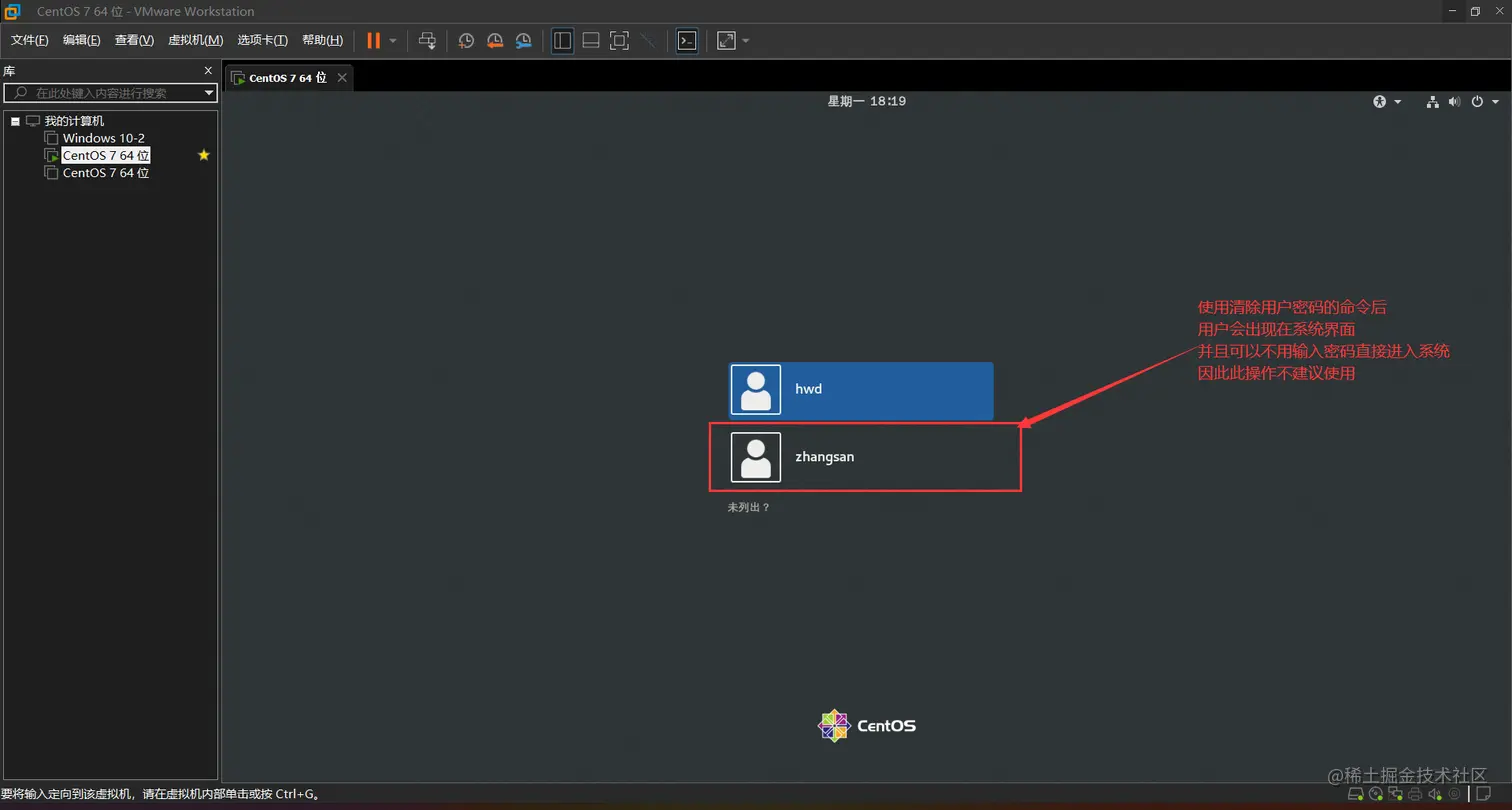This screenshot has width=1512, height=810.
Task: Select the highlighted CentOS 7 64 位 entry
Action: pos(106,155)
